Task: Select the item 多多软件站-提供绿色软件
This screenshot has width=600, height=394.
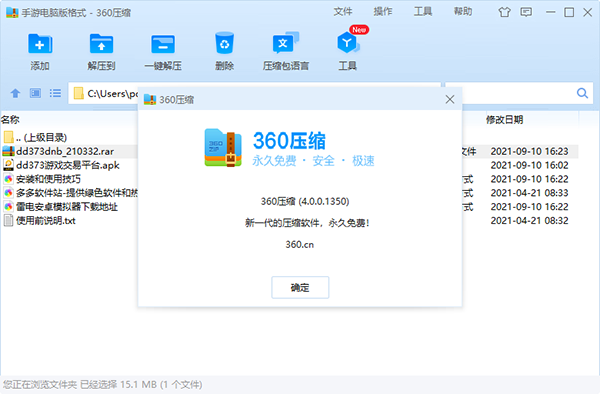Action: click(x=77, y=192)
